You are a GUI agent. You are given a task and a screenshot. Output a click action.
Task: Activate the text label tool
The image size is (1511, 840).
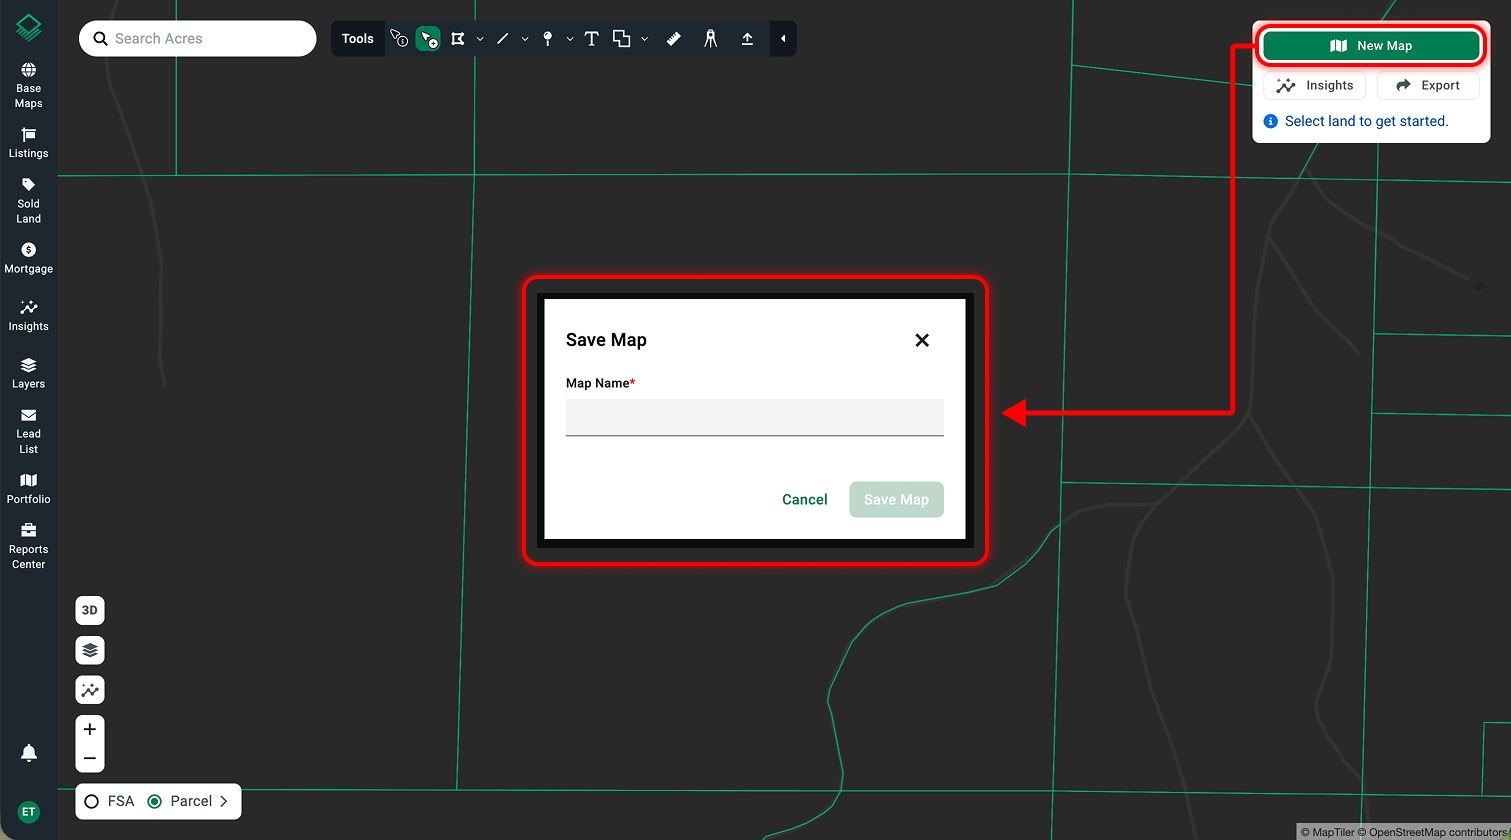click(x=591, y=39)
